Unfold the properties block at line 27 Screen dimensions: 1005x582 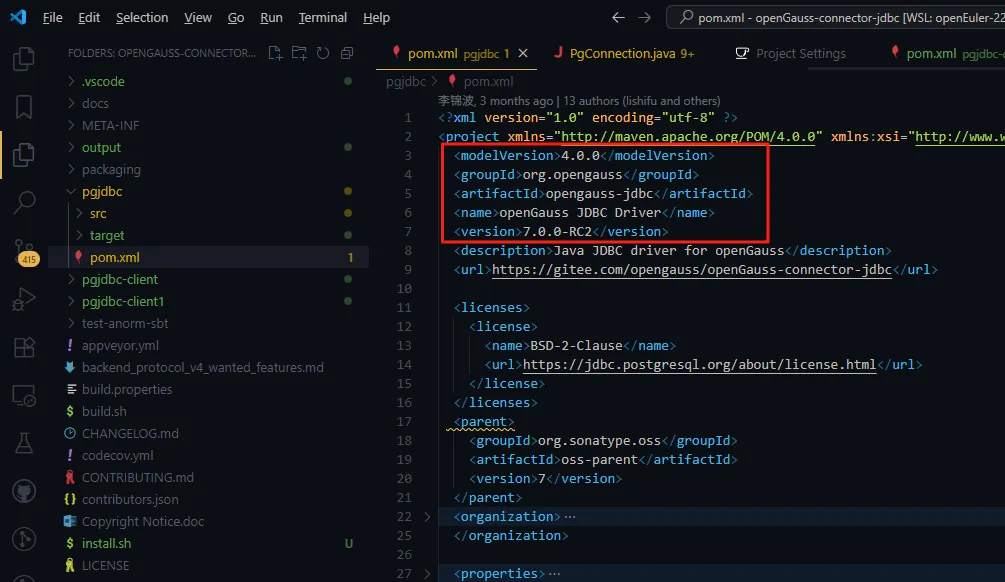428,574
